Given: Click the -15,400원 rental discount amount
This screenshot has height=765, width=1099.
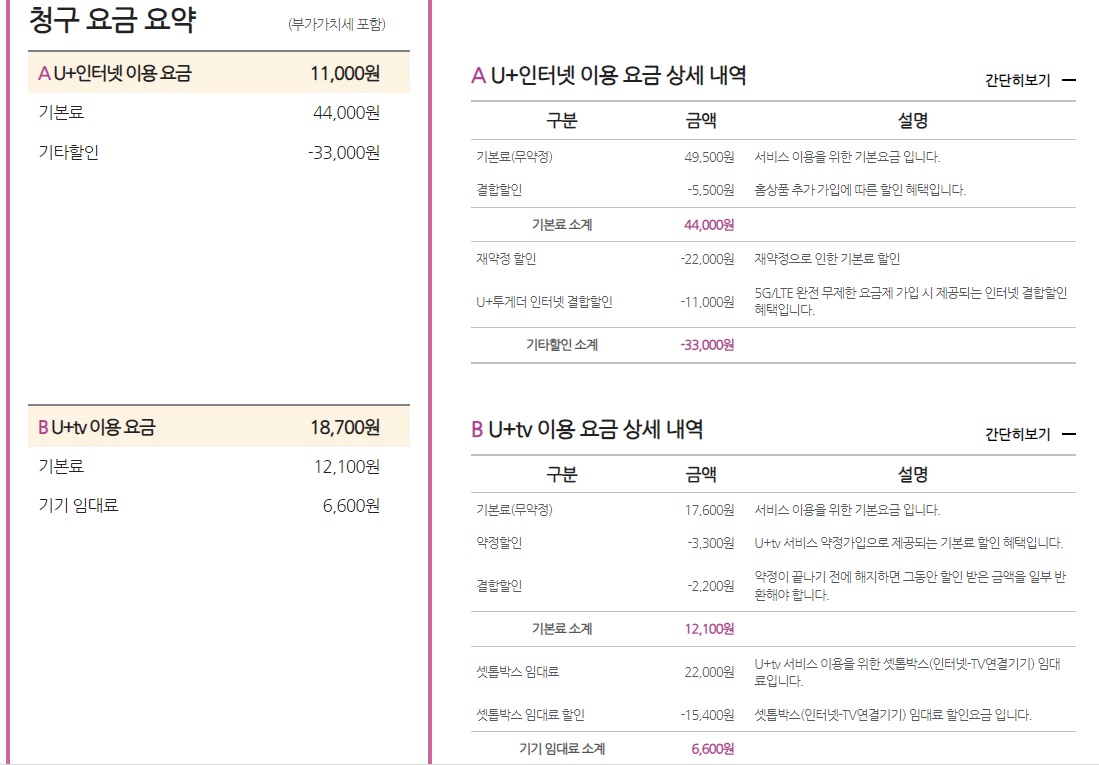Looking at the screenshot, I should coord(707,715).
